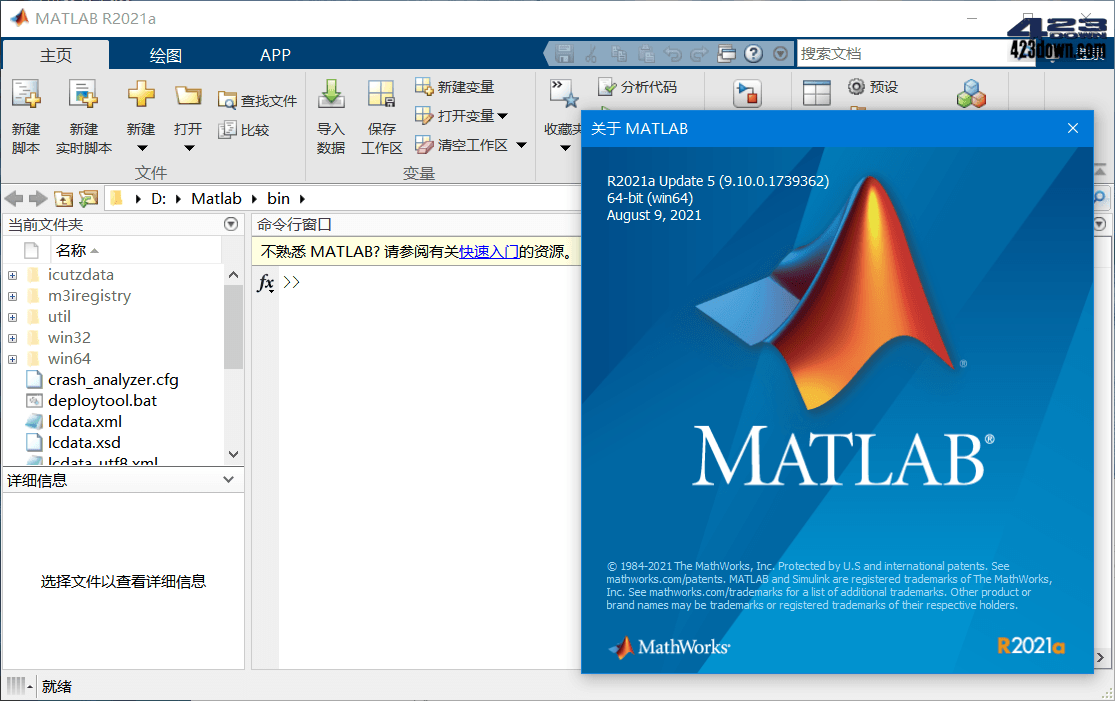Click the Getting Started (快速入门) link
Image resolution: width=1115 pixels, height=701 pixels.
click(489, 252)
